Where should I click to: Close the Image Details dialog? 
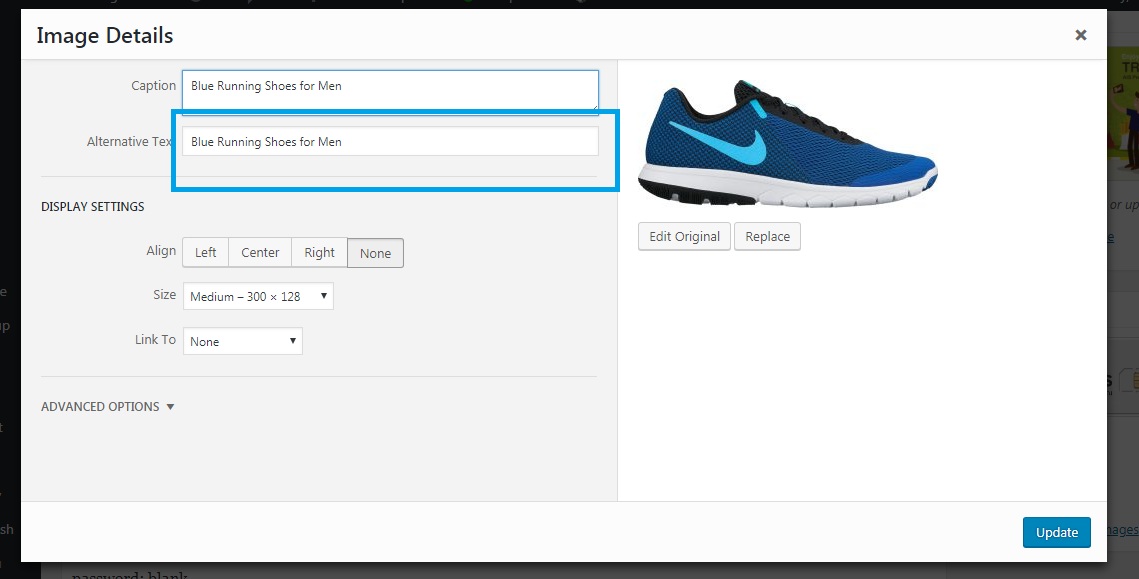[1080, 35]
